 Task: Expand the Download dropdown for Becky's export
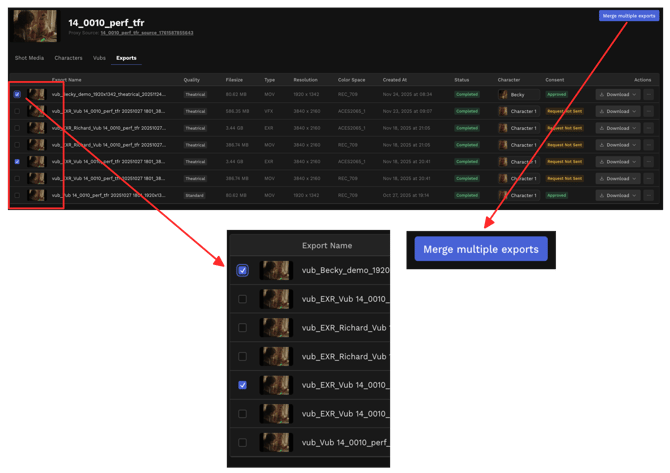click(x=617, y=95)
